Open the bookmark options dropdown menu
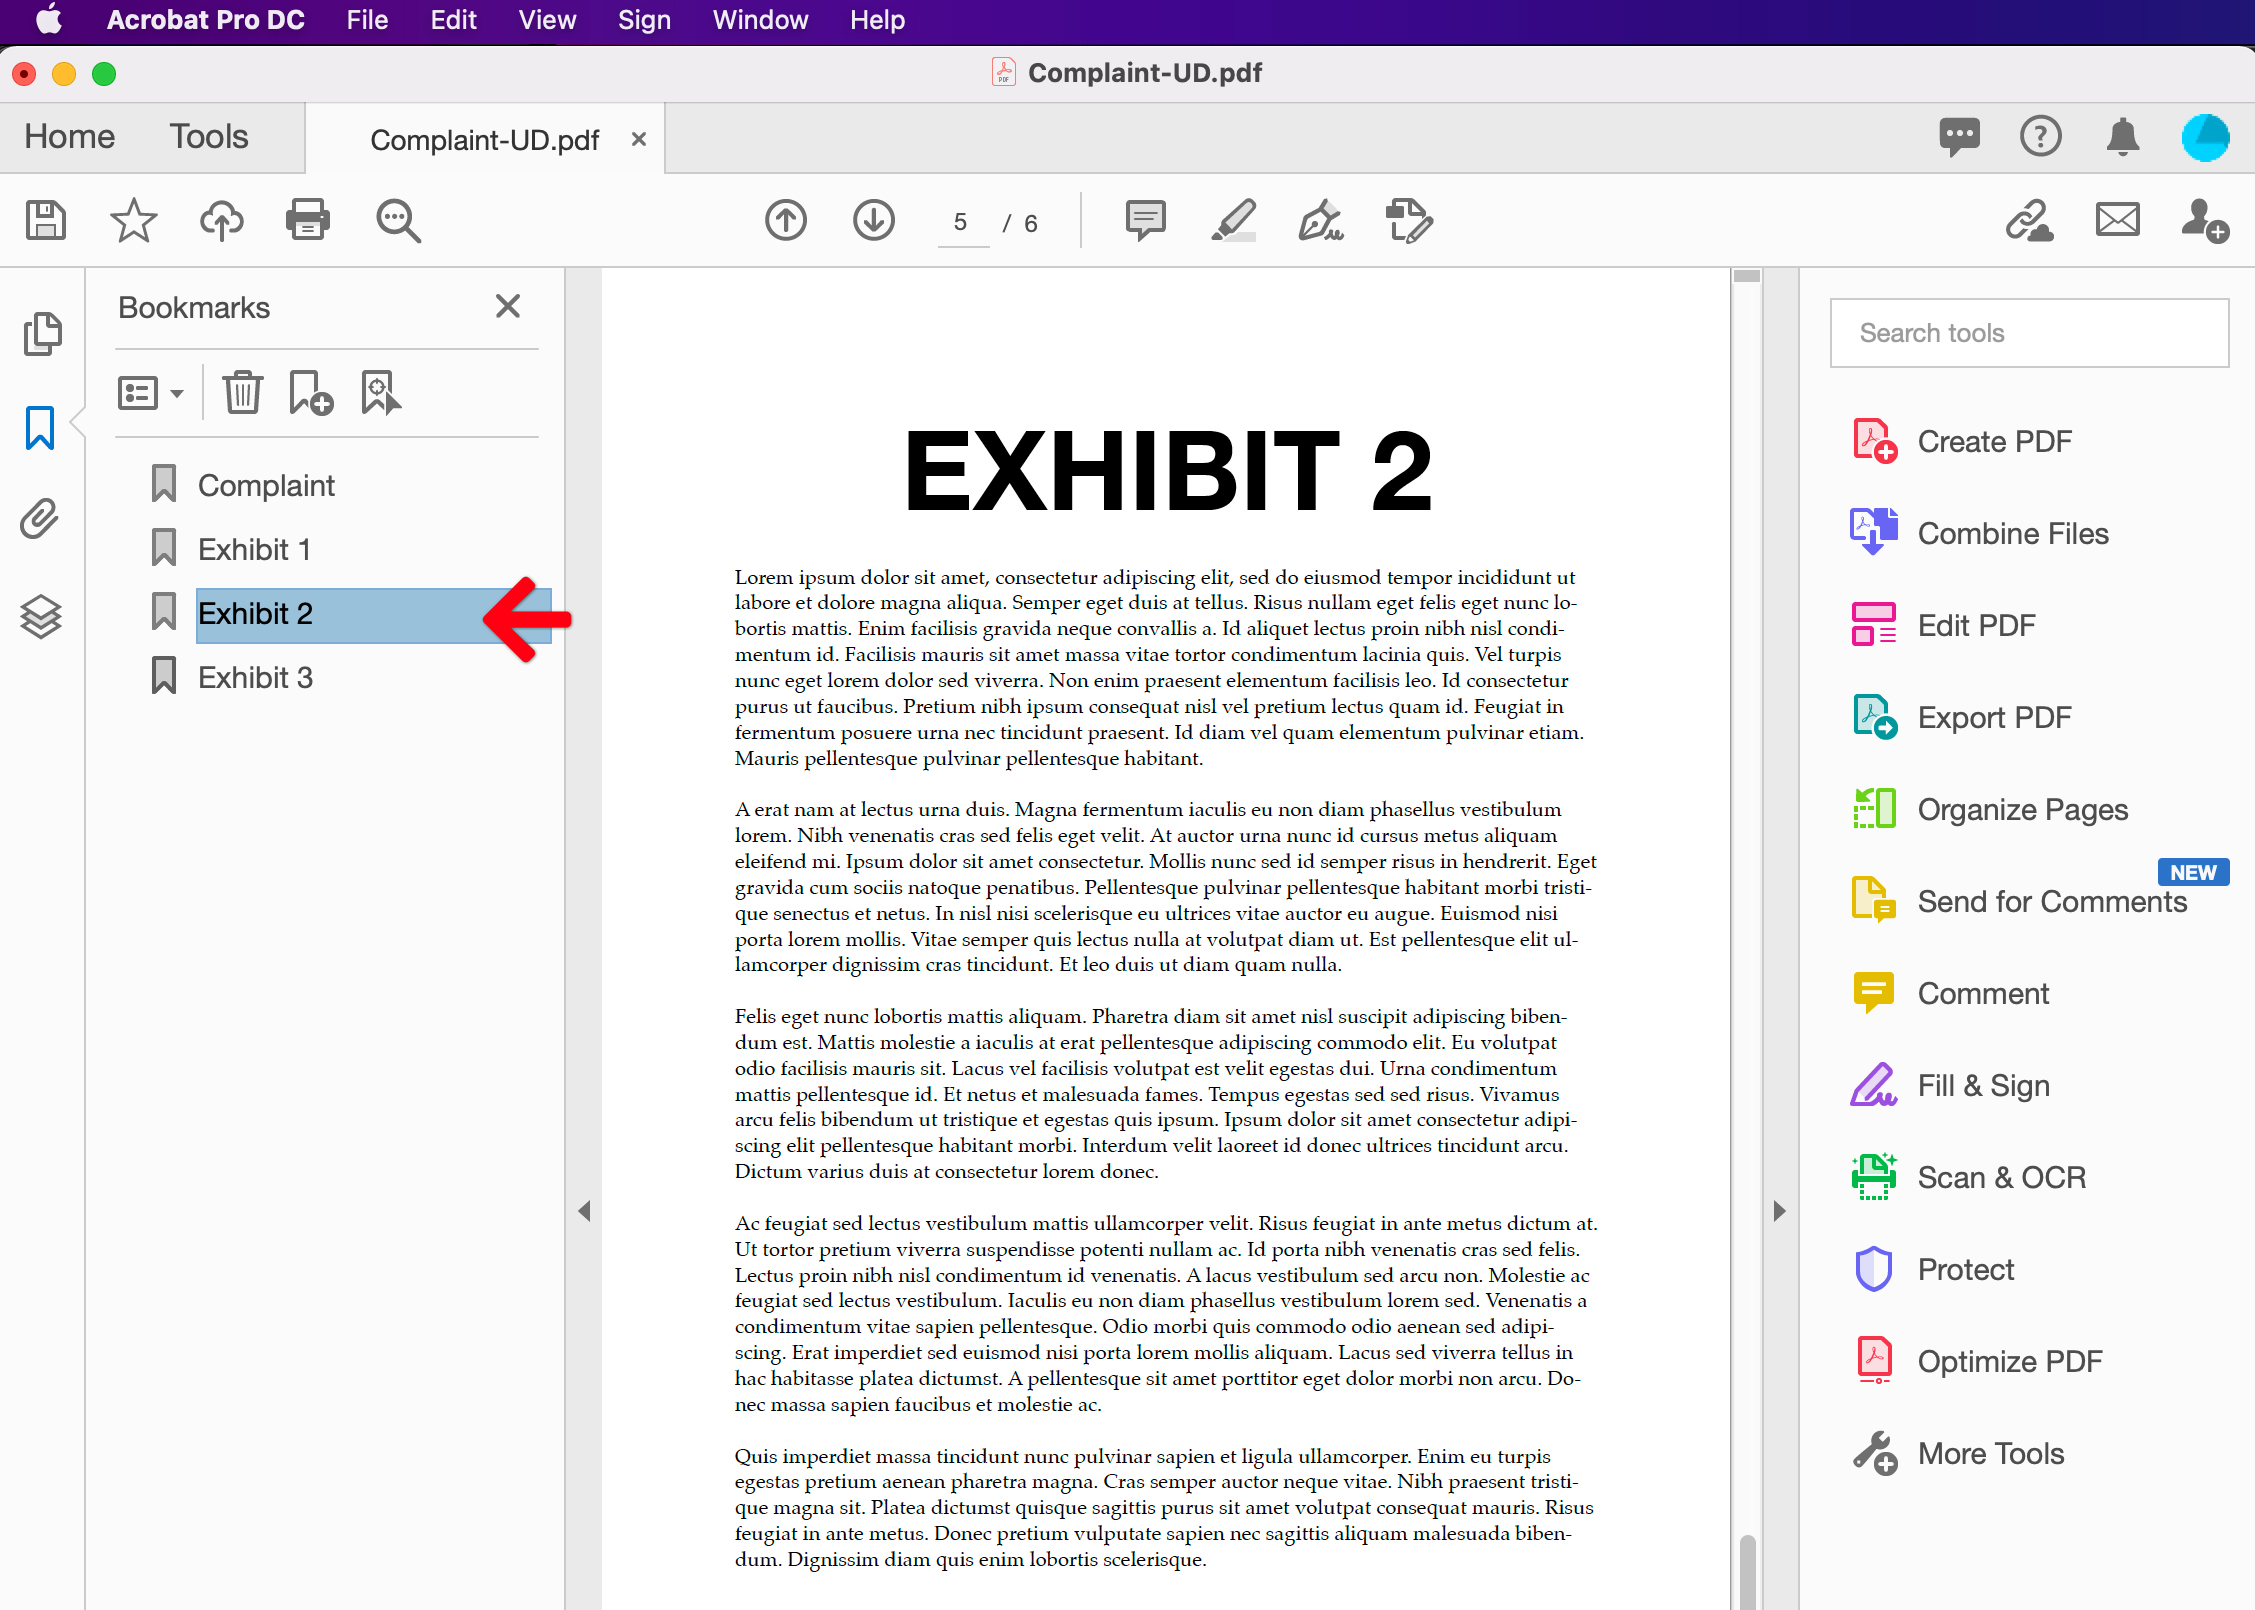The width and height of the screenshot is (2255, 1610). [x=150, y=392]
